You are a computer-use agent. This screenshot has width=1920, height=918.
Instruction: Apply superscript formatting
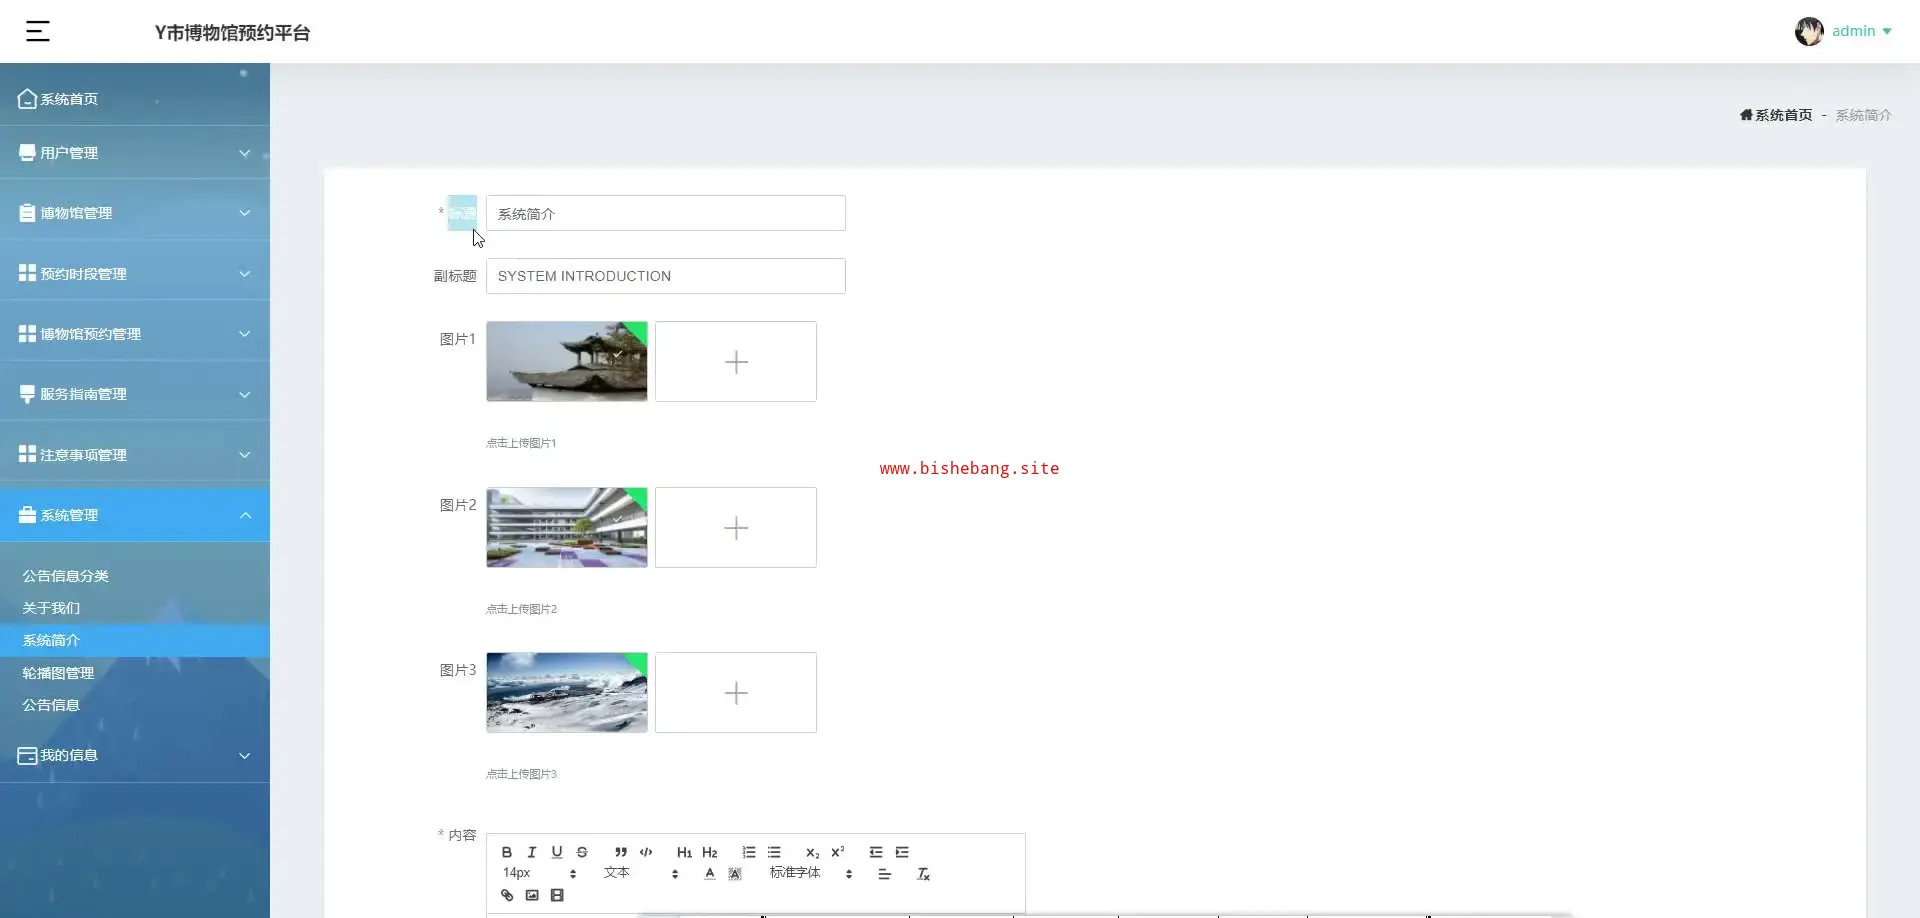tap(838, 852)
